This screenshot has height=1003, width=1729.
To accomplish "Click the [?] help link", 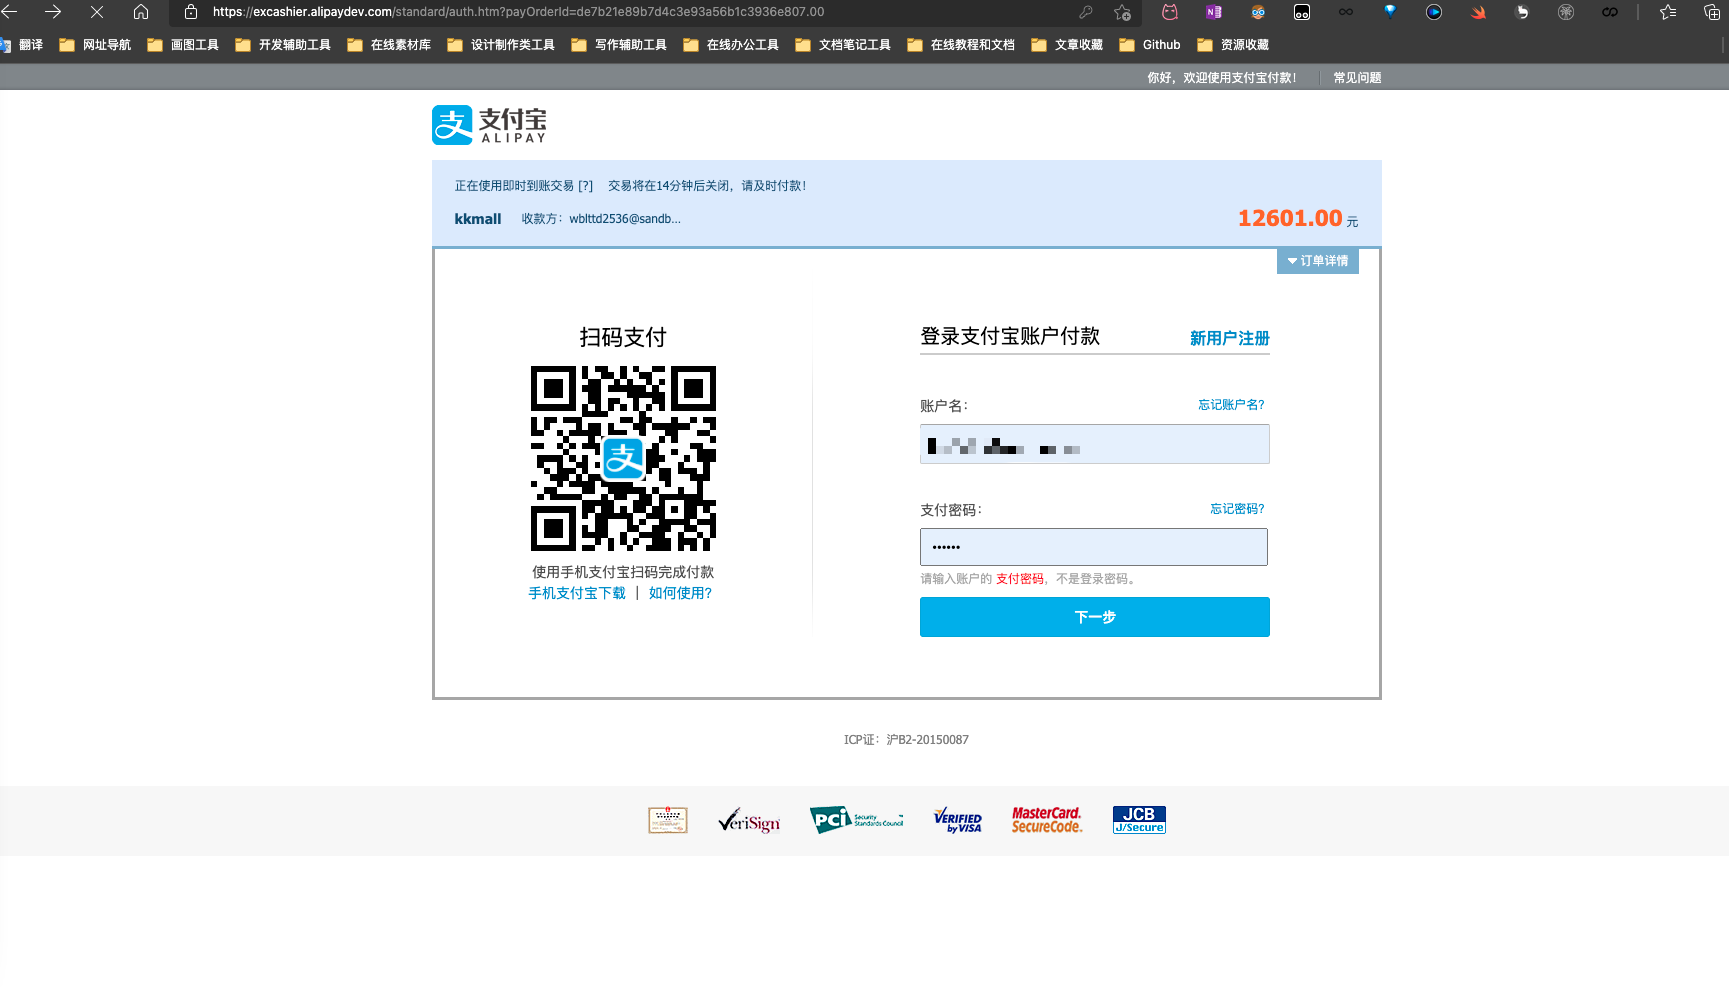I will 586,186.
